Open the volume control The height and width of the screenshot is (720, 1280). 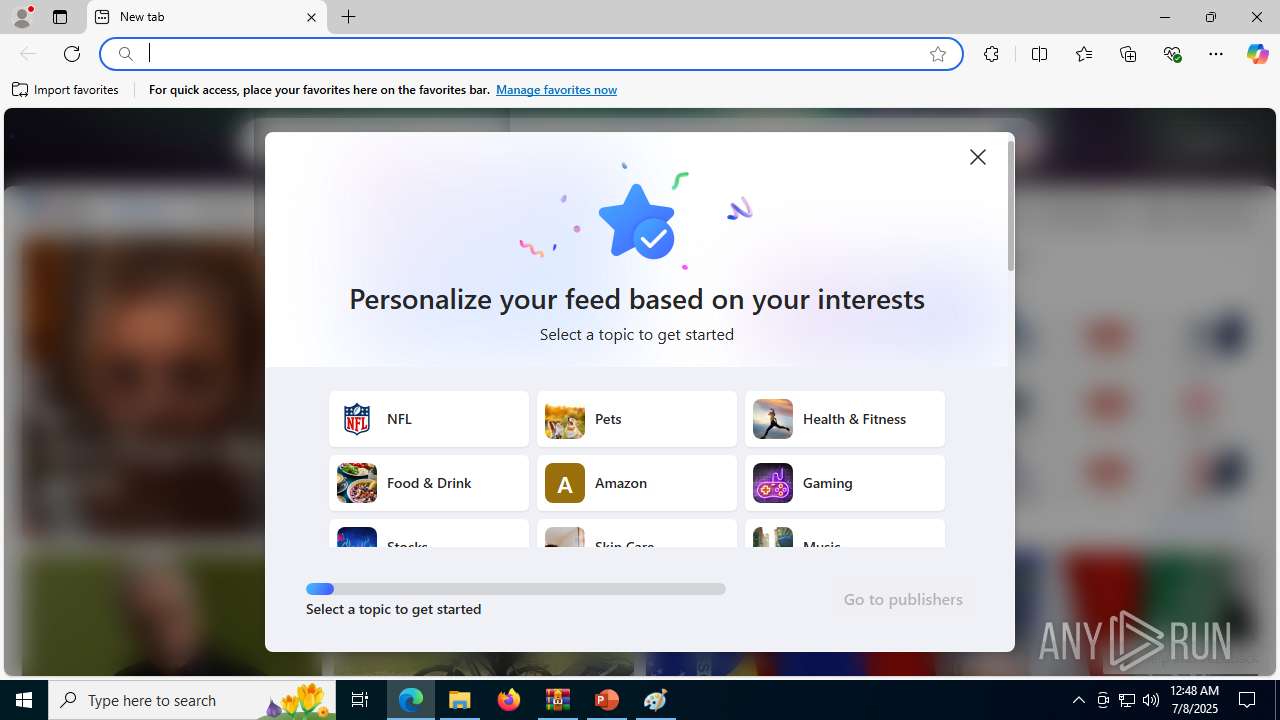[1151, 700]
